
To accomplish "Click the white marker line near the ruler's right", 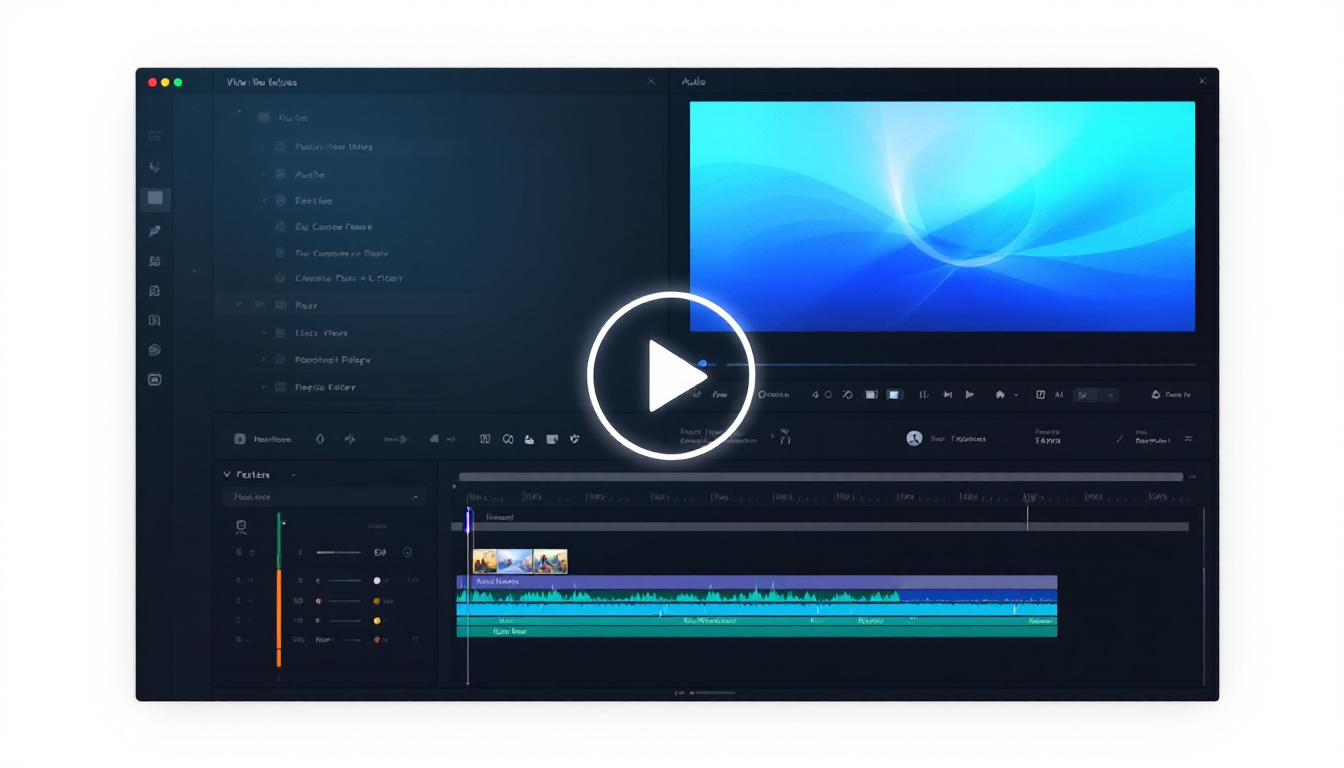I will [1027, 518].
